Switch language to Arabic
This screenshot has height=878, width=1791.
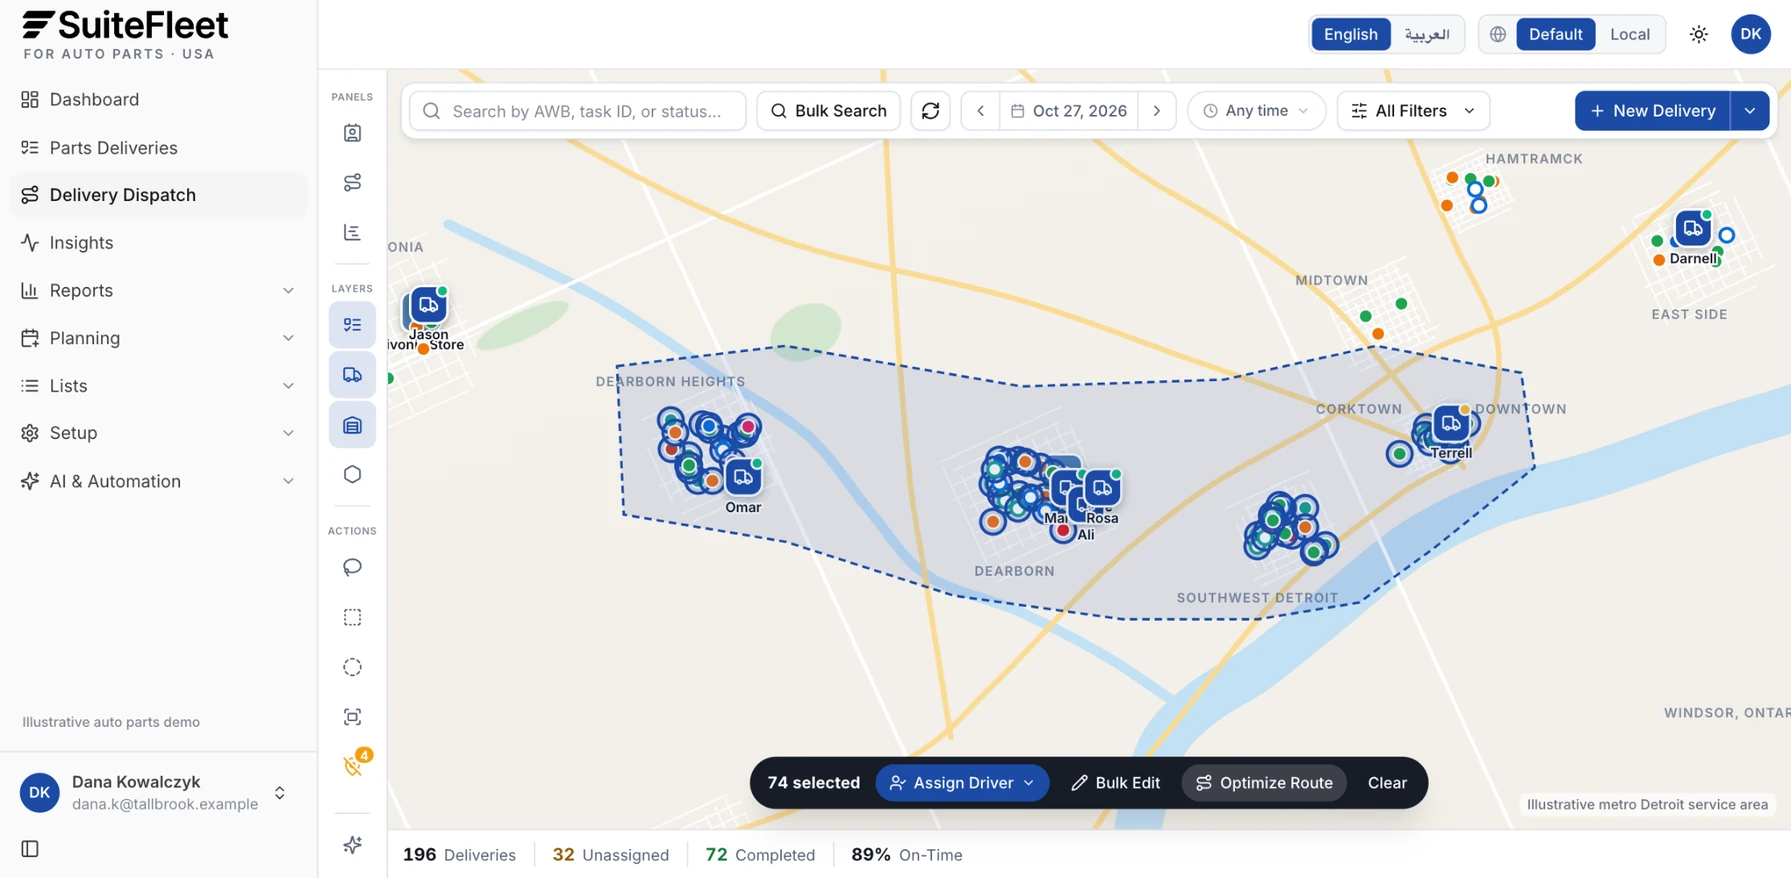(1427, 34)
